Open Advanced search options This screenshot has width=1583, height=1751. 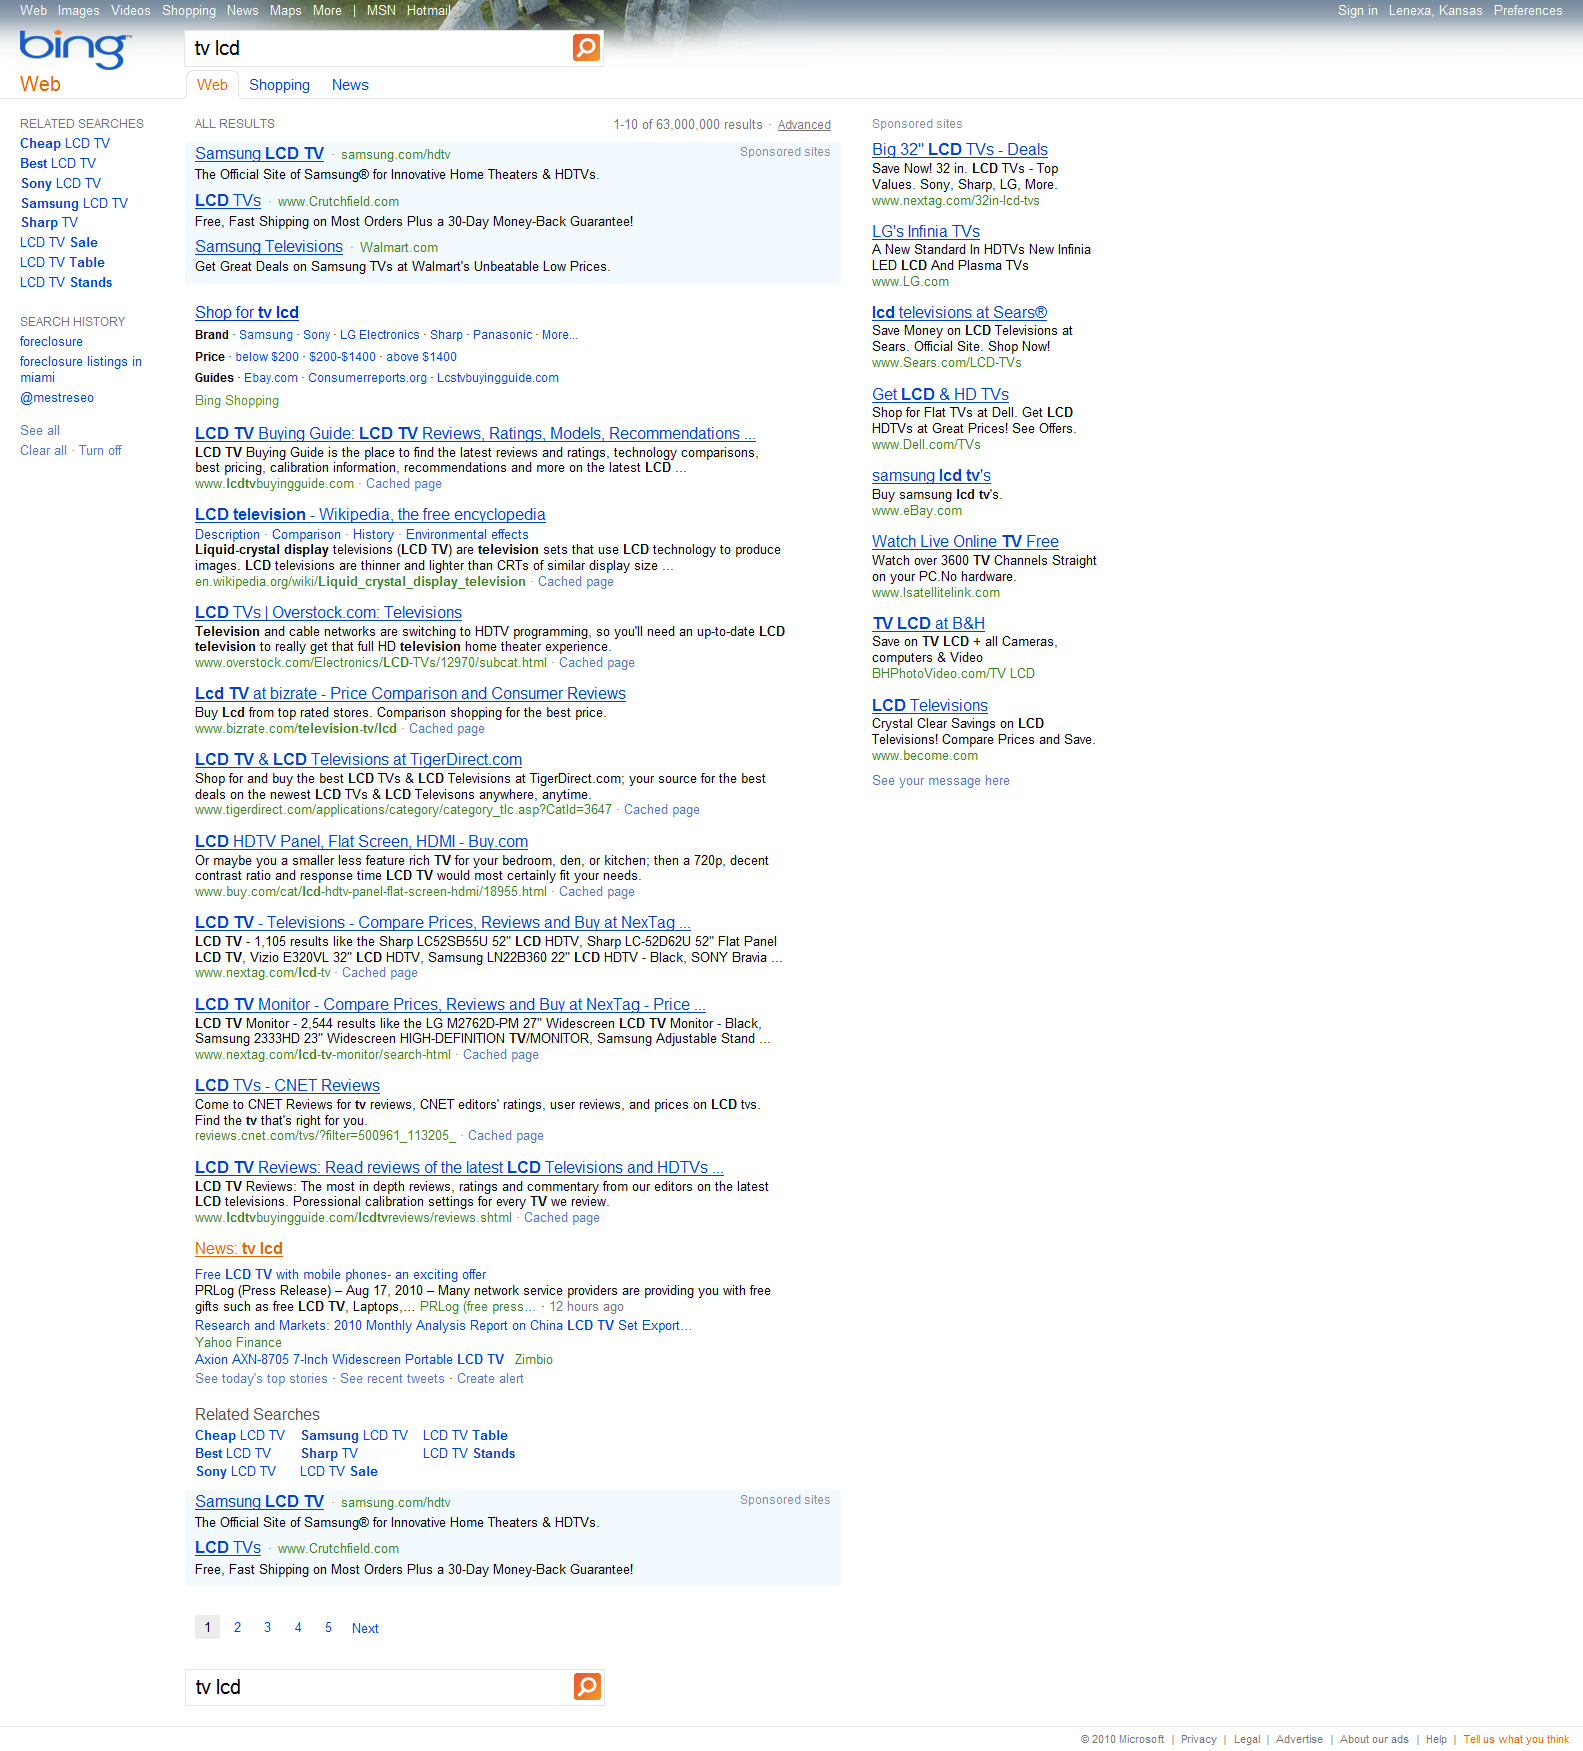tap(804, 125)
